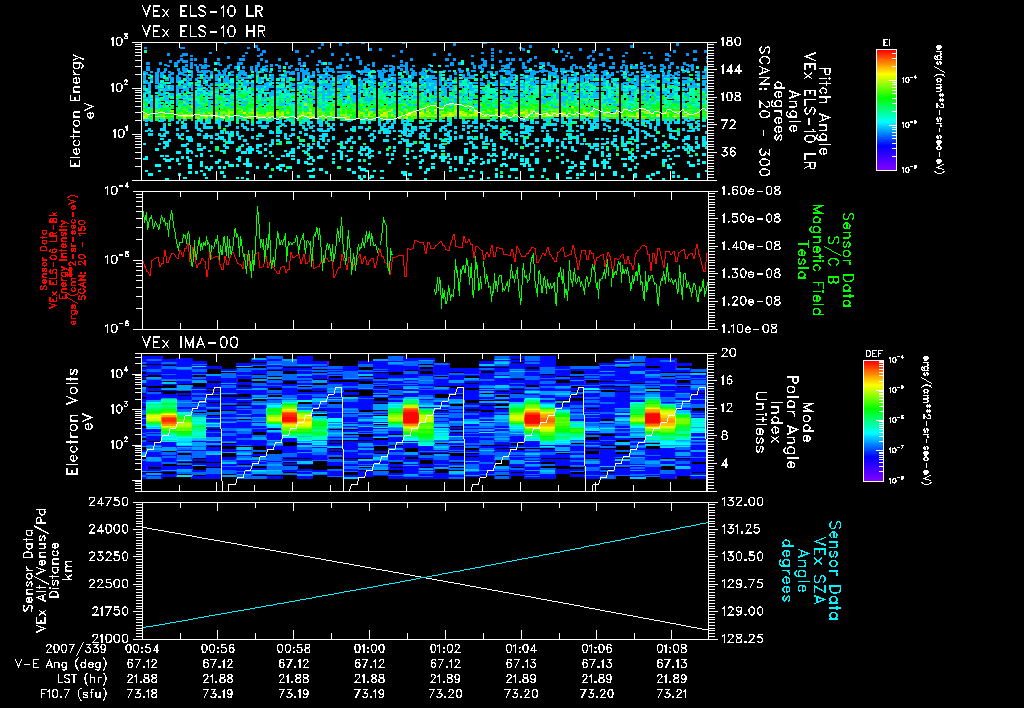Click the 01:08 time tick label

(x=672, y=649)
